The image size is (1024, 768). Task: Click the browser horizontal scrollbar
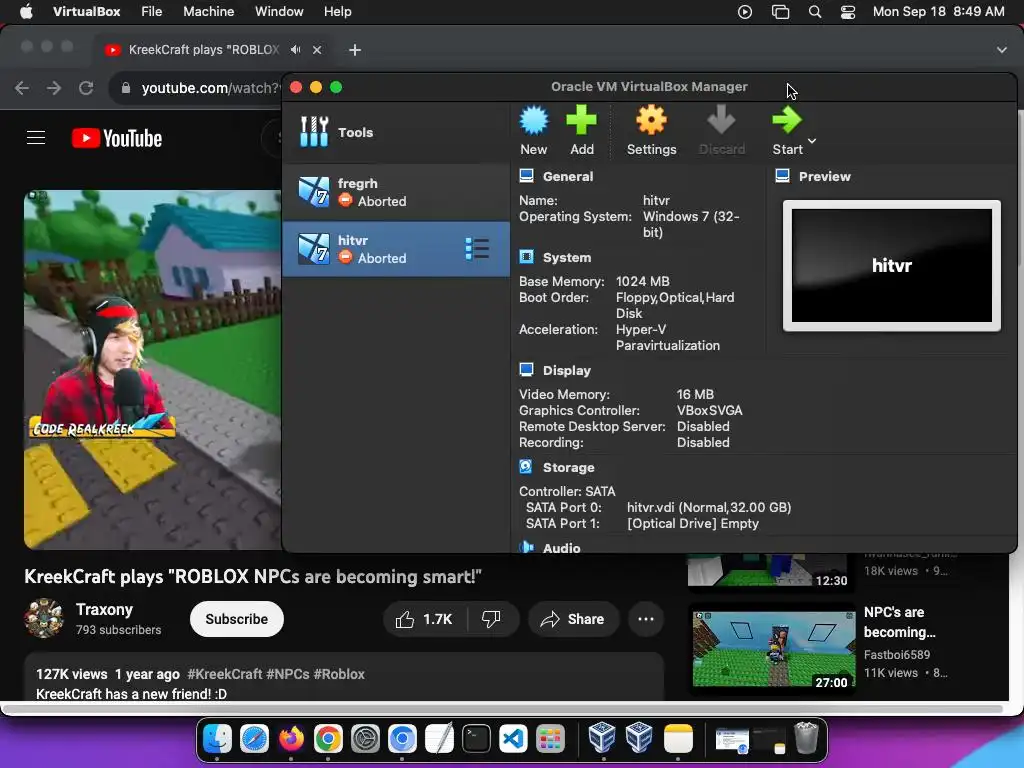tap(503, 708)
